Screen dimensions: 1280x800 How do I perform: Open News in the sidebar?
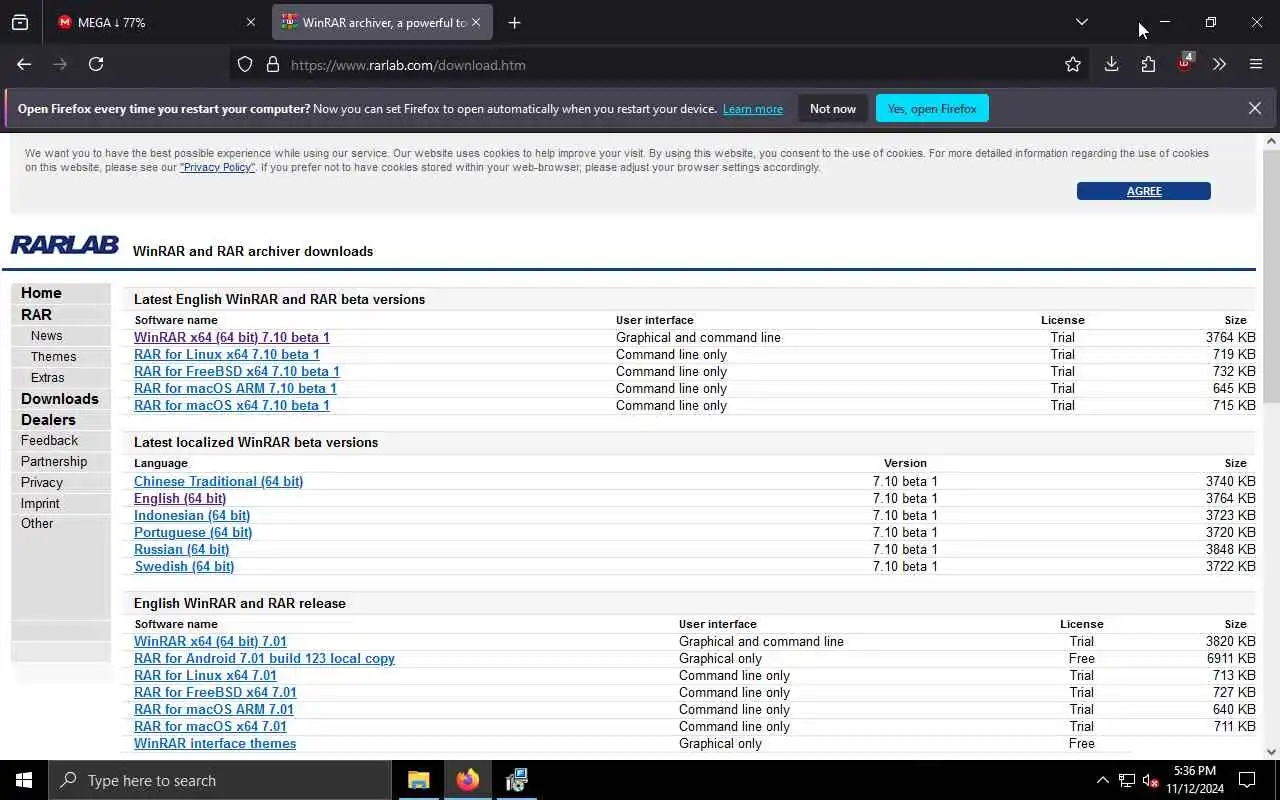[x=46, y=336]
